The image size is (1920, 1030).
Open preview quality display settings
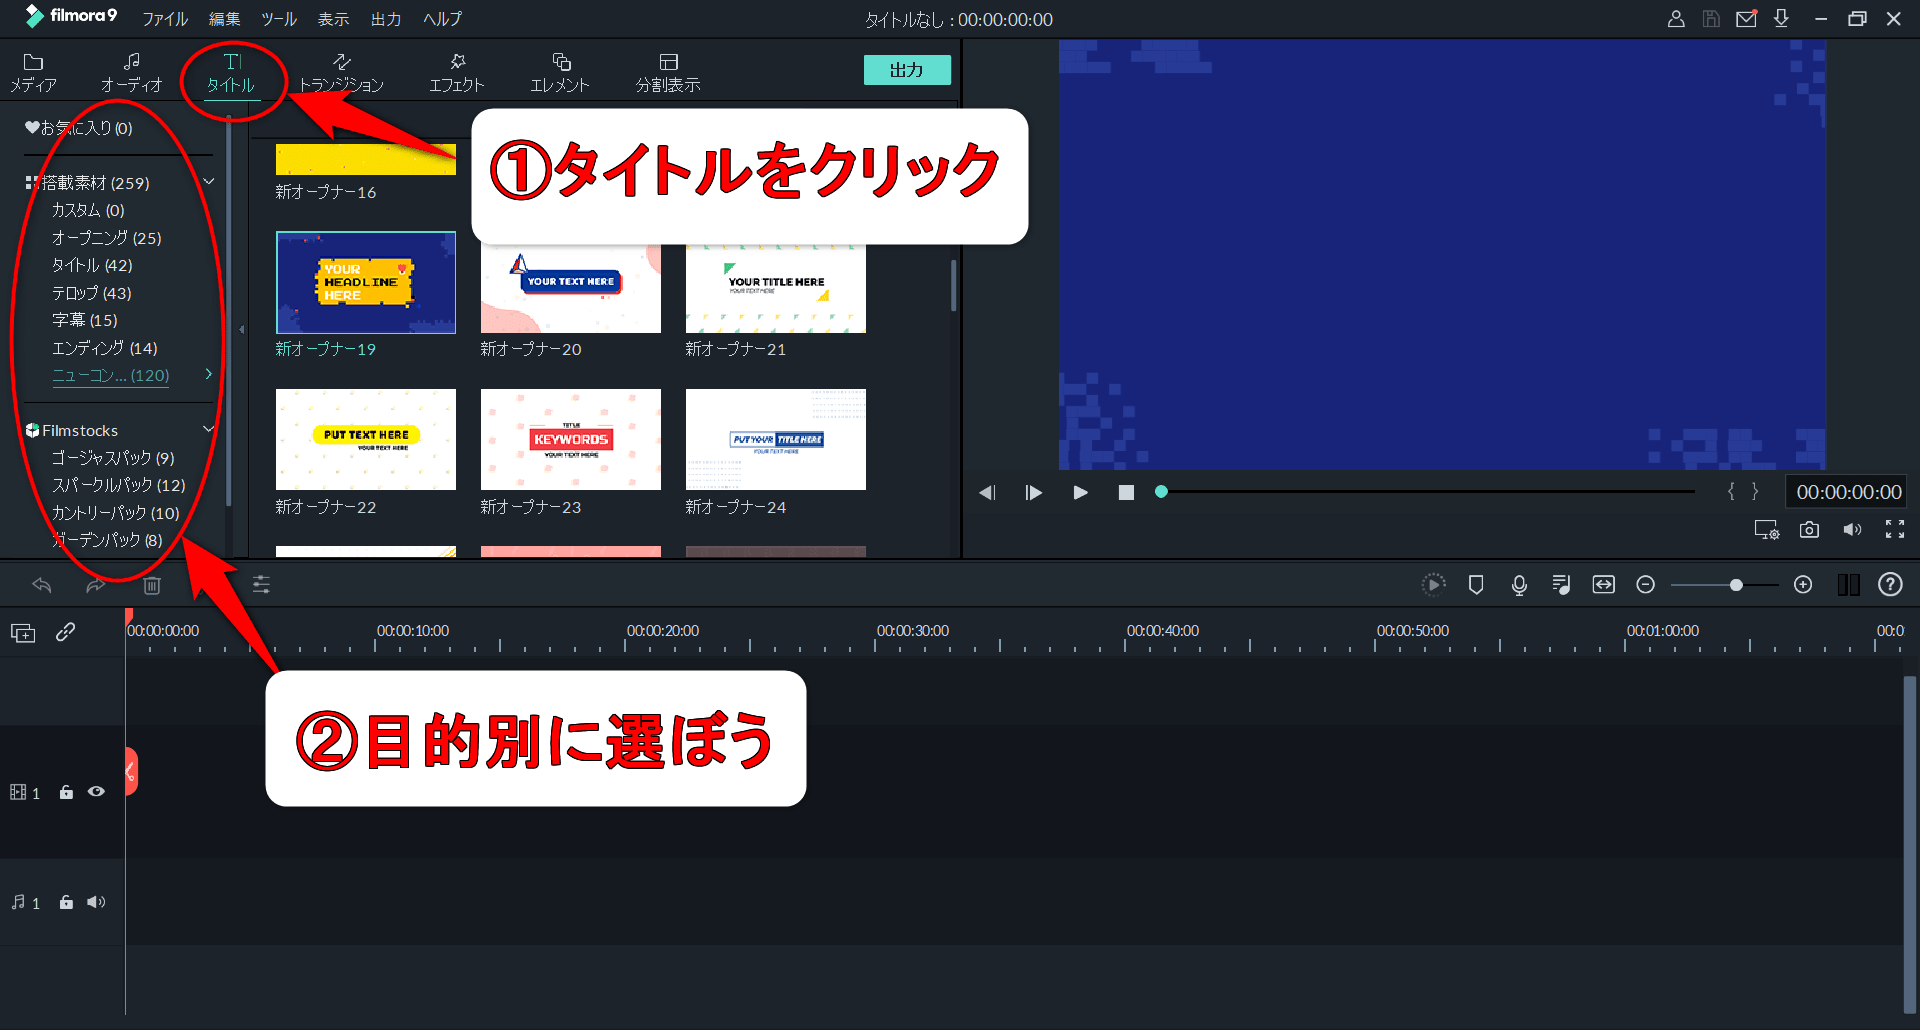(1767, 530)
